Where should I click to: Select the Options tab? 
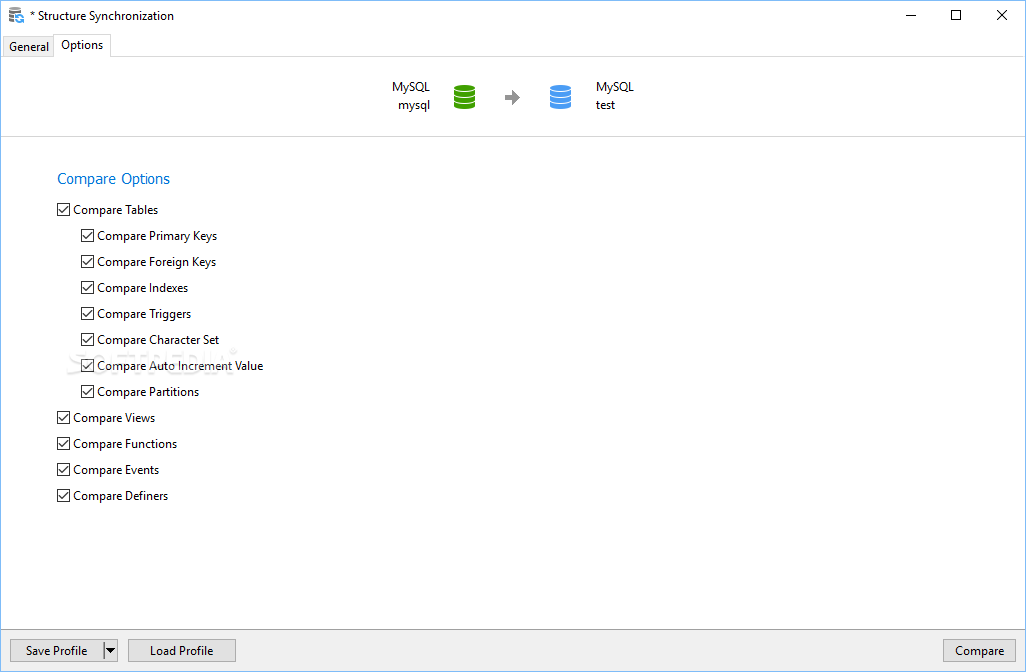[82, 45]
